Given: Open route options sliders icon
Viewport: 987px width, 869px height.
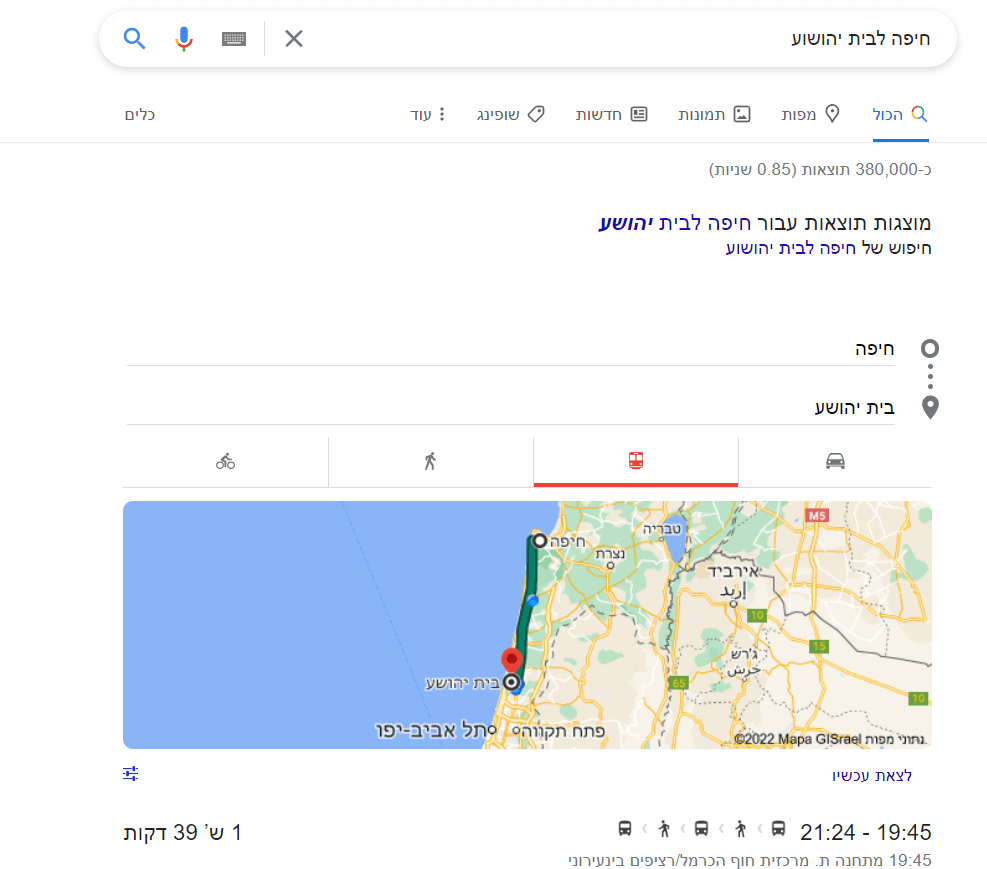Looking at the screenshot, I should (131, 773).
